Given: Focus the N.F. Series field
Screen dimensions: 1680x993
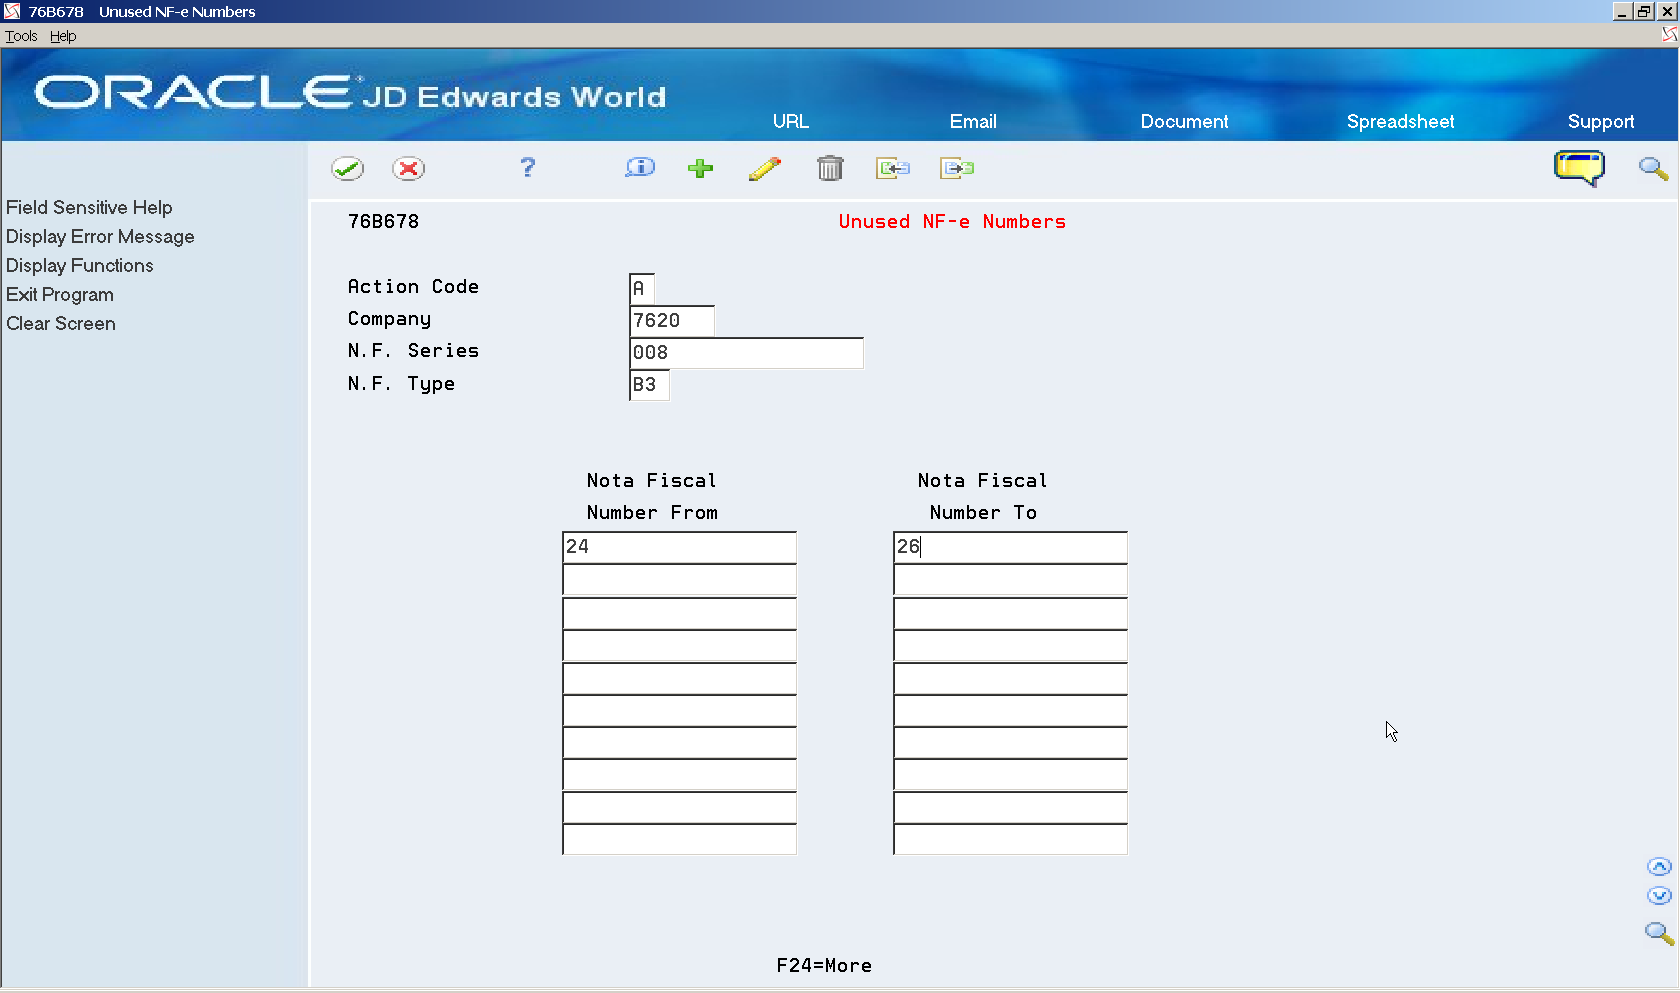Looking at the screenshot, I should [x=746, y=352].
